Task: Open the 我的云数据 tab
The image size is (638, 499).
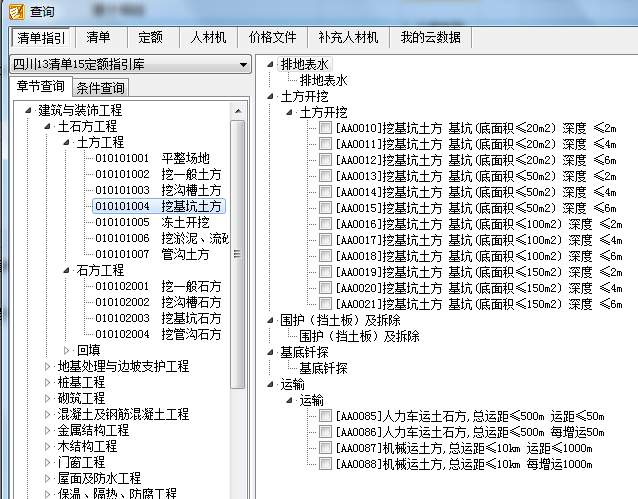Action: (430, 37)
